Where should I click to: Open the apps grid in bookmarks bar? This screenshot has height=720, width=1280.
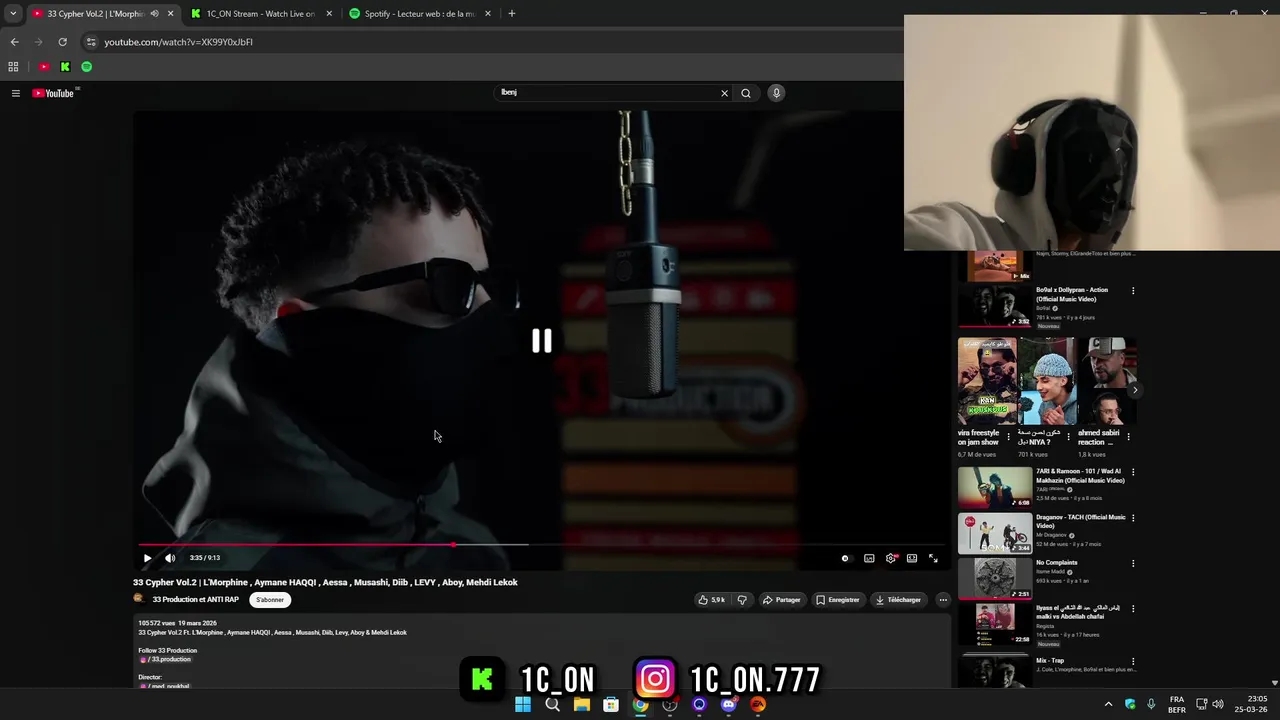[13, 67]
